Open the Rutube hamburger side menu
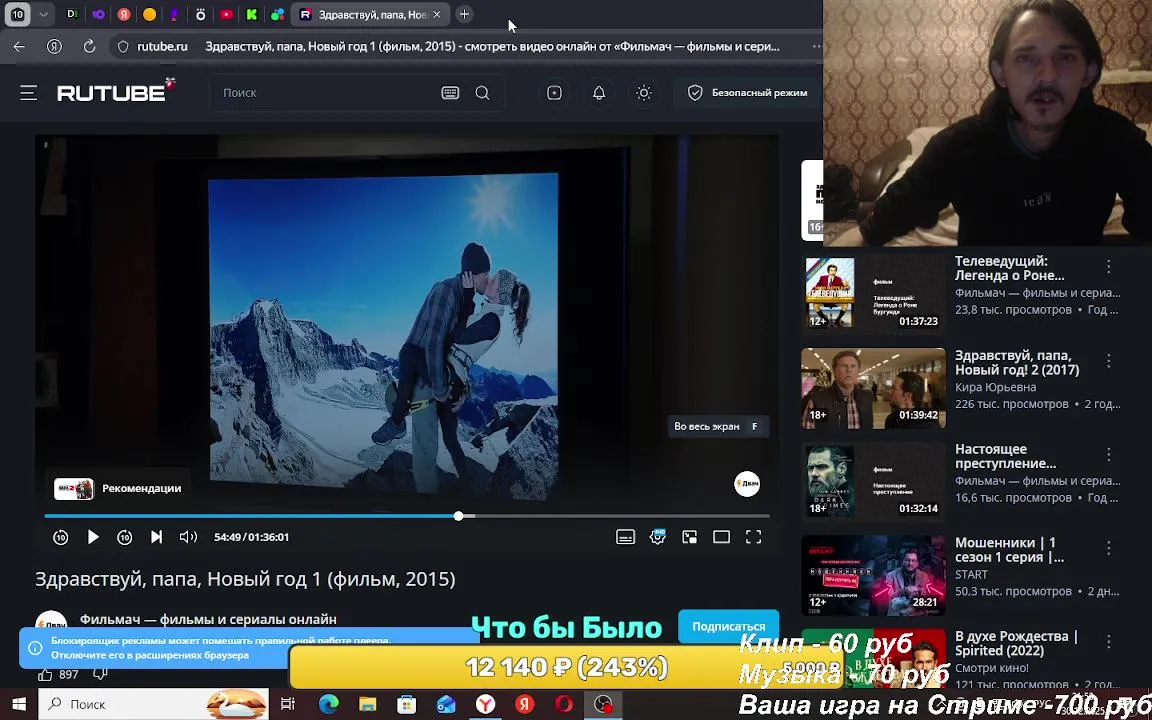The width and height of the screenshot is (1152, 720). (29, 93)
